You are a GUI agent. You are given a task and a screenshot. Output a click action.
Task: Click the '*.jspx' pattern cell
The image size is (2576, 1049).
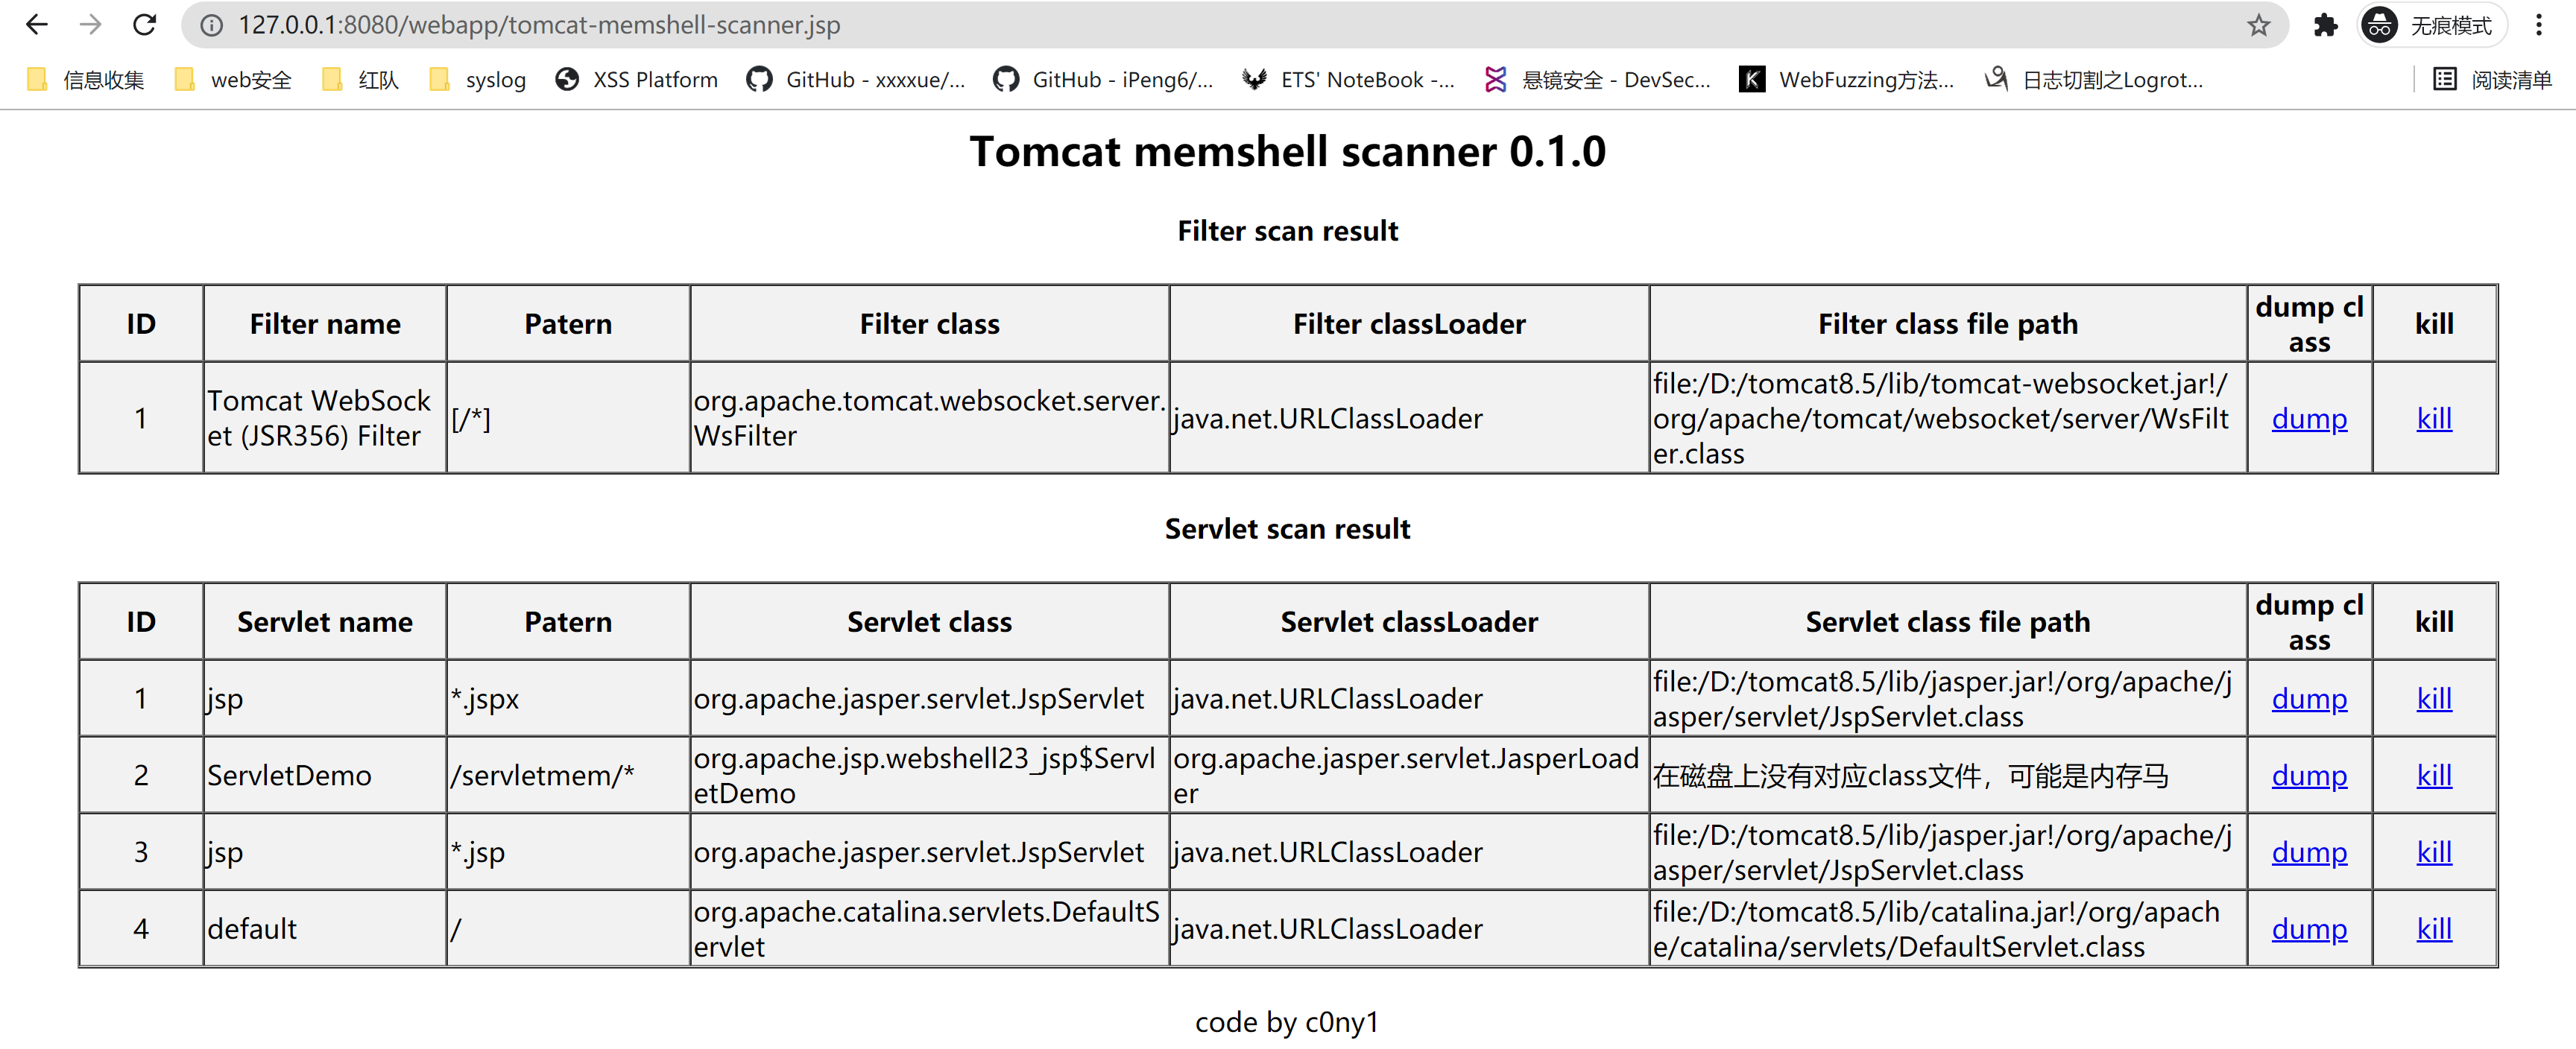pos(568,698)
